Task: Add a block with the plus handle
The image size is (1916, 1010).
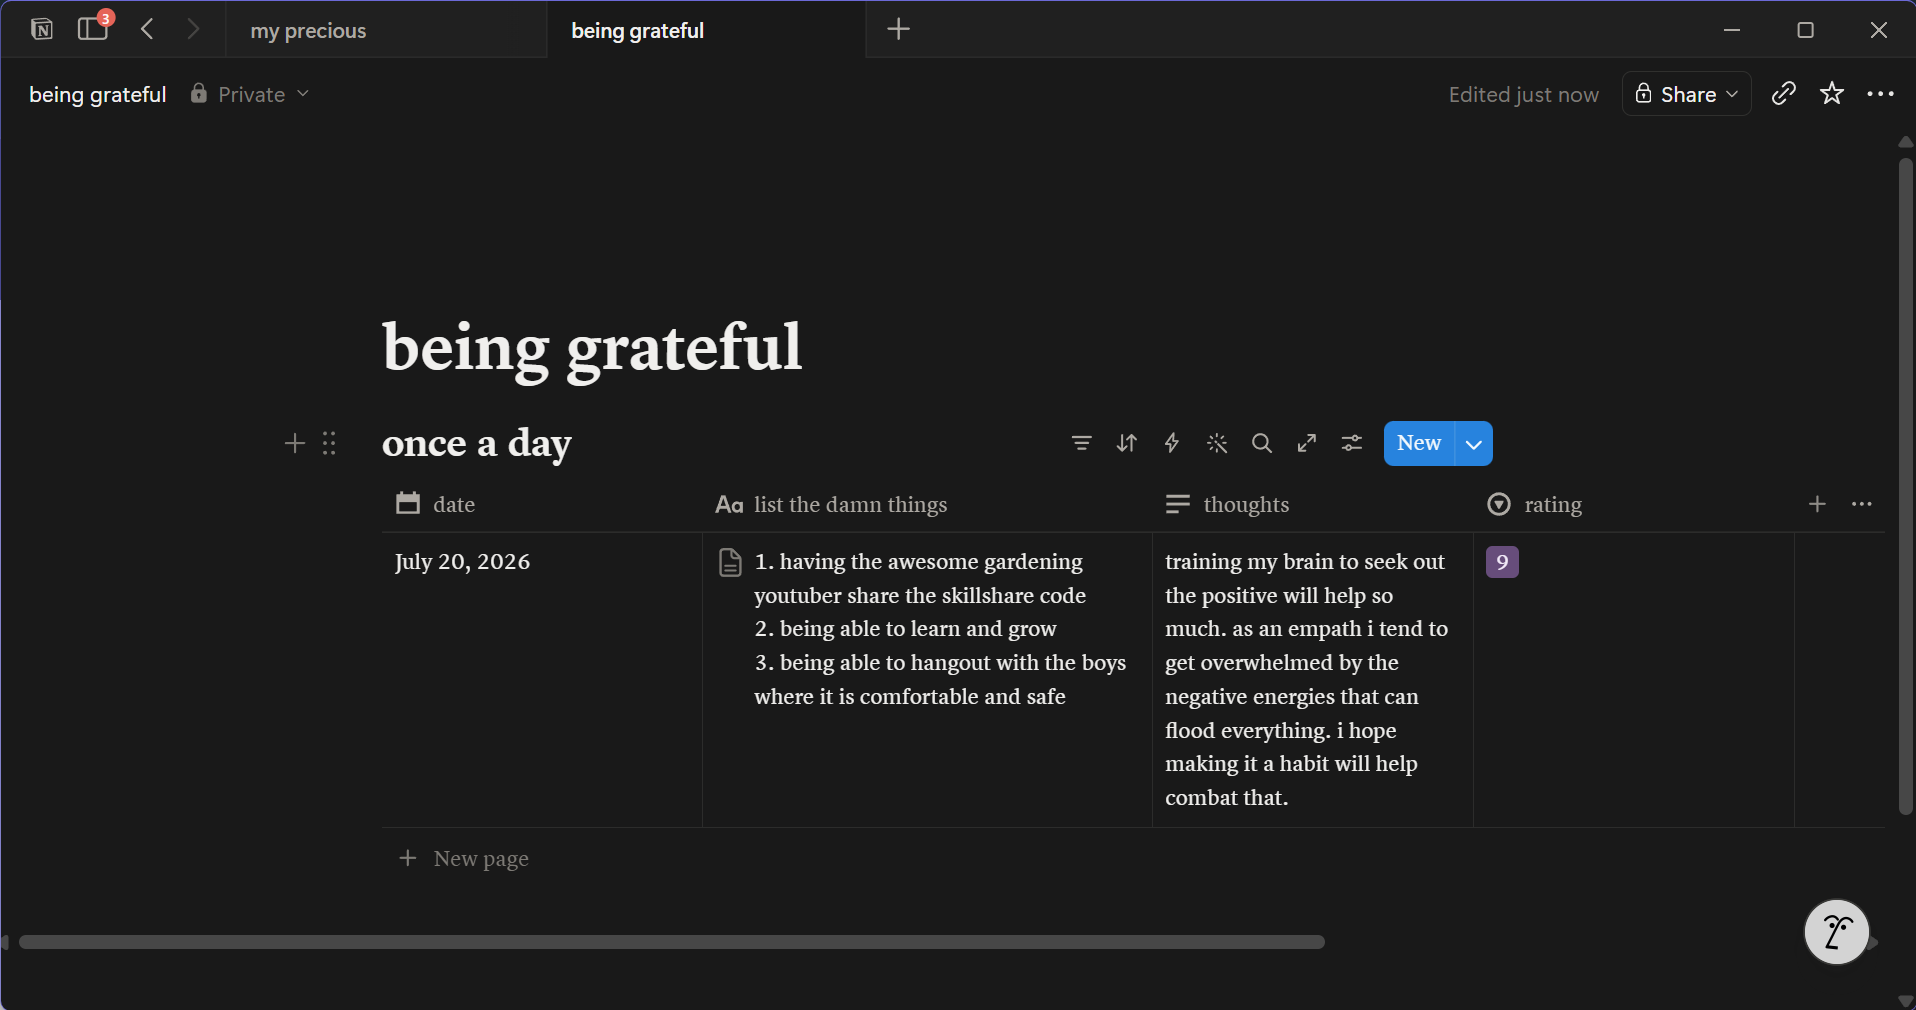Action: (294, 443)
